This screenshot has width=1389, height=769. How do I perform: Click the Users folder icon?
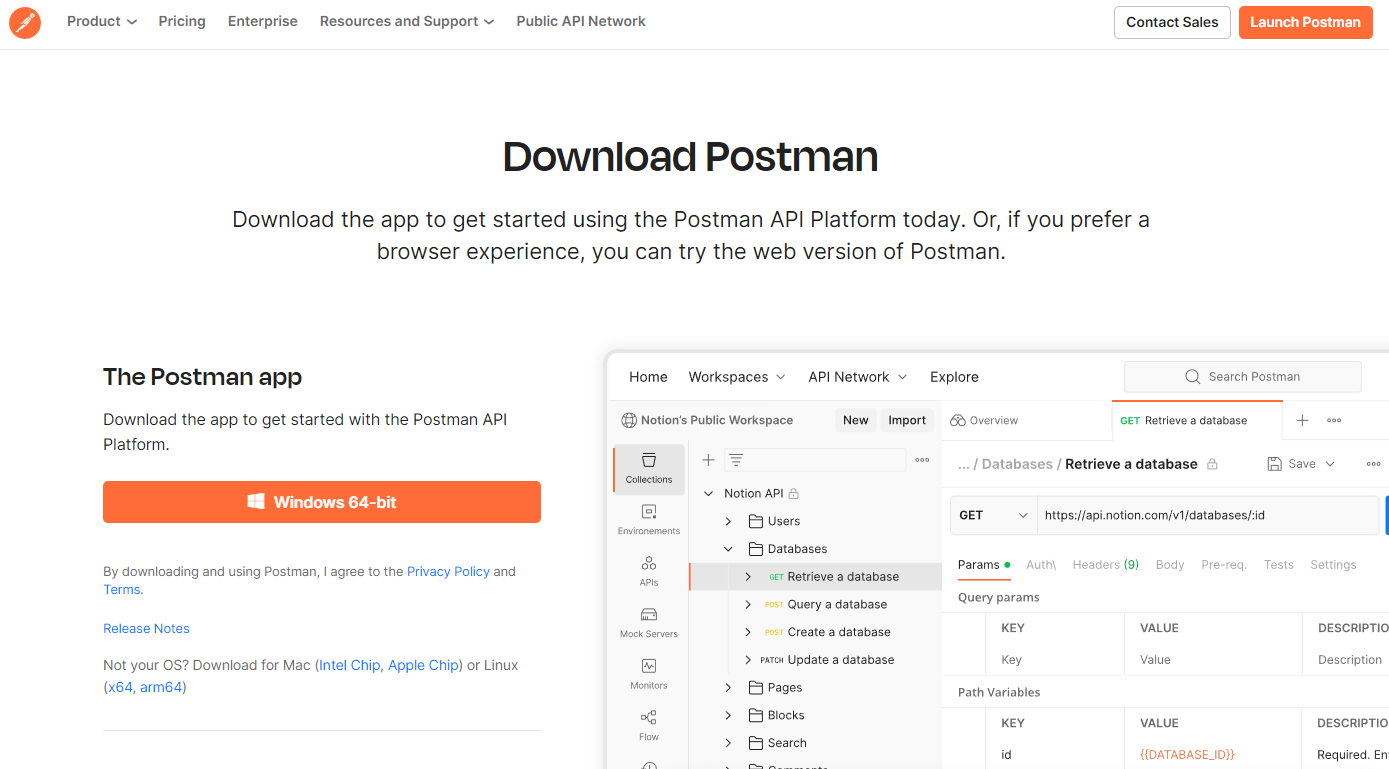pyautogui.click(x=756, y=521)
